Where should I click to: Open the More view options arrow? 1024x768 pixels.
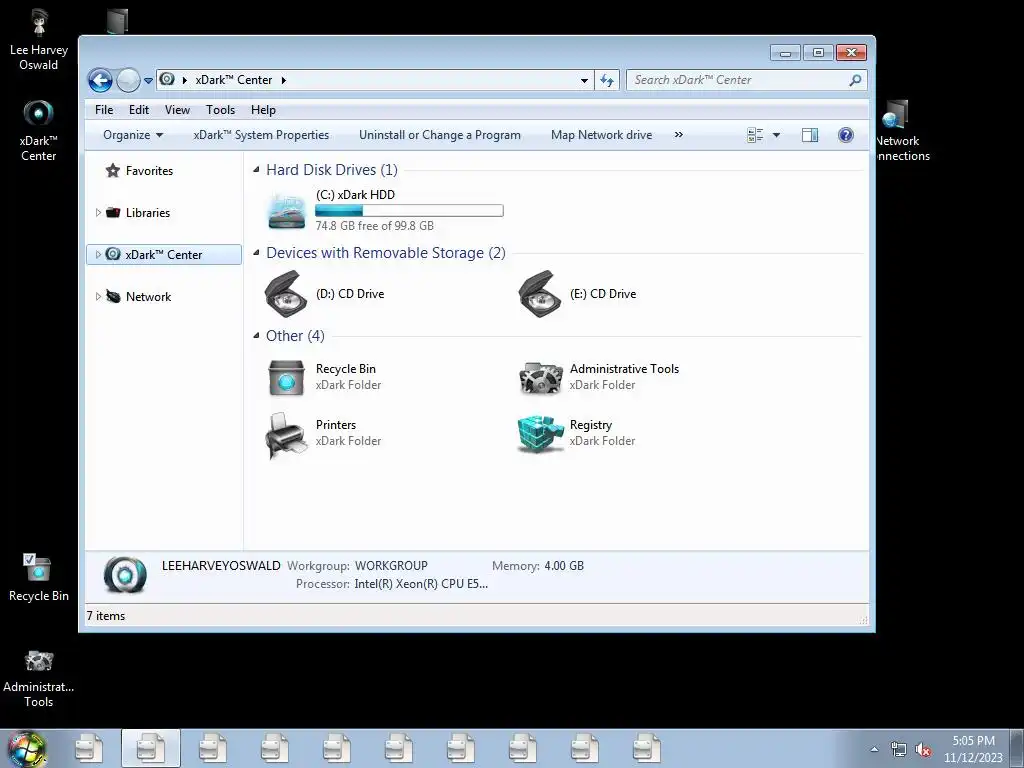coord(776,135)
